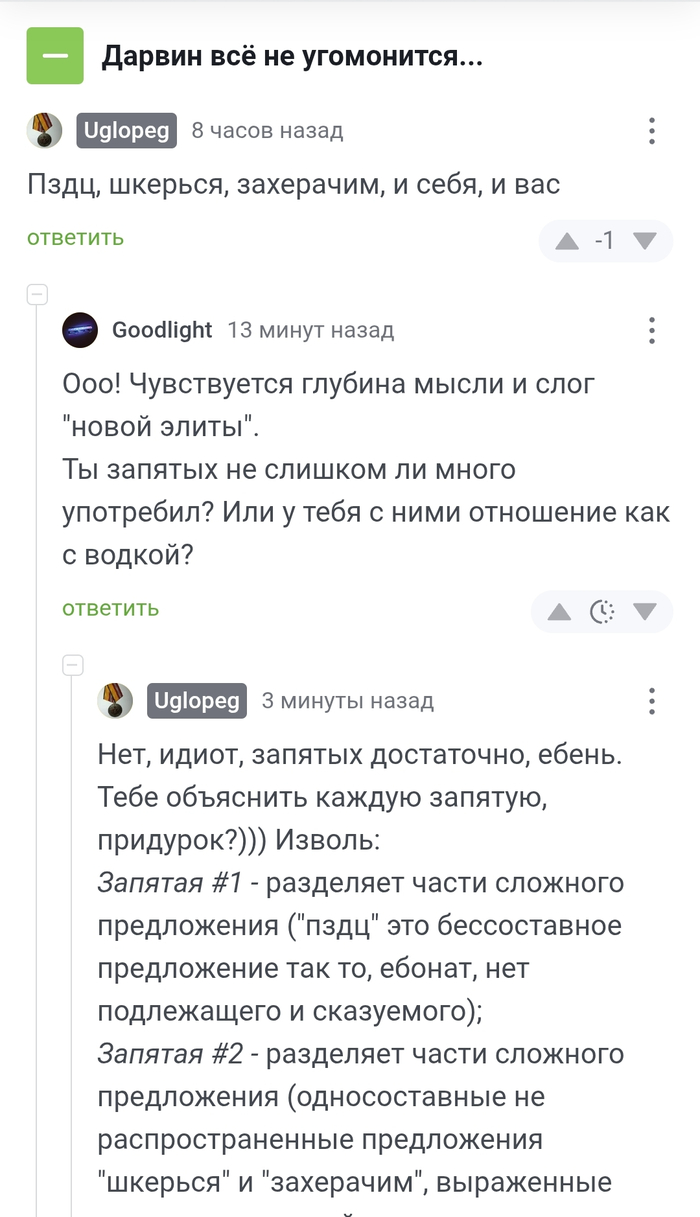The image size is (700, 1217).
Task: Reply to Uglopeg's top comment
Action: coord(76,237)
